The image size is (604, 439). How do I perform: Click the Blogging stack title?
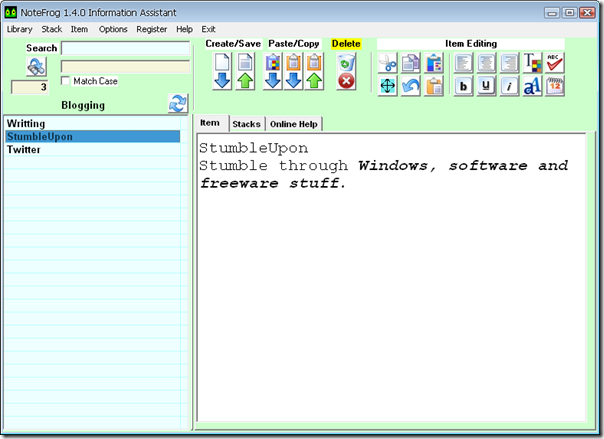coord(83,105)
